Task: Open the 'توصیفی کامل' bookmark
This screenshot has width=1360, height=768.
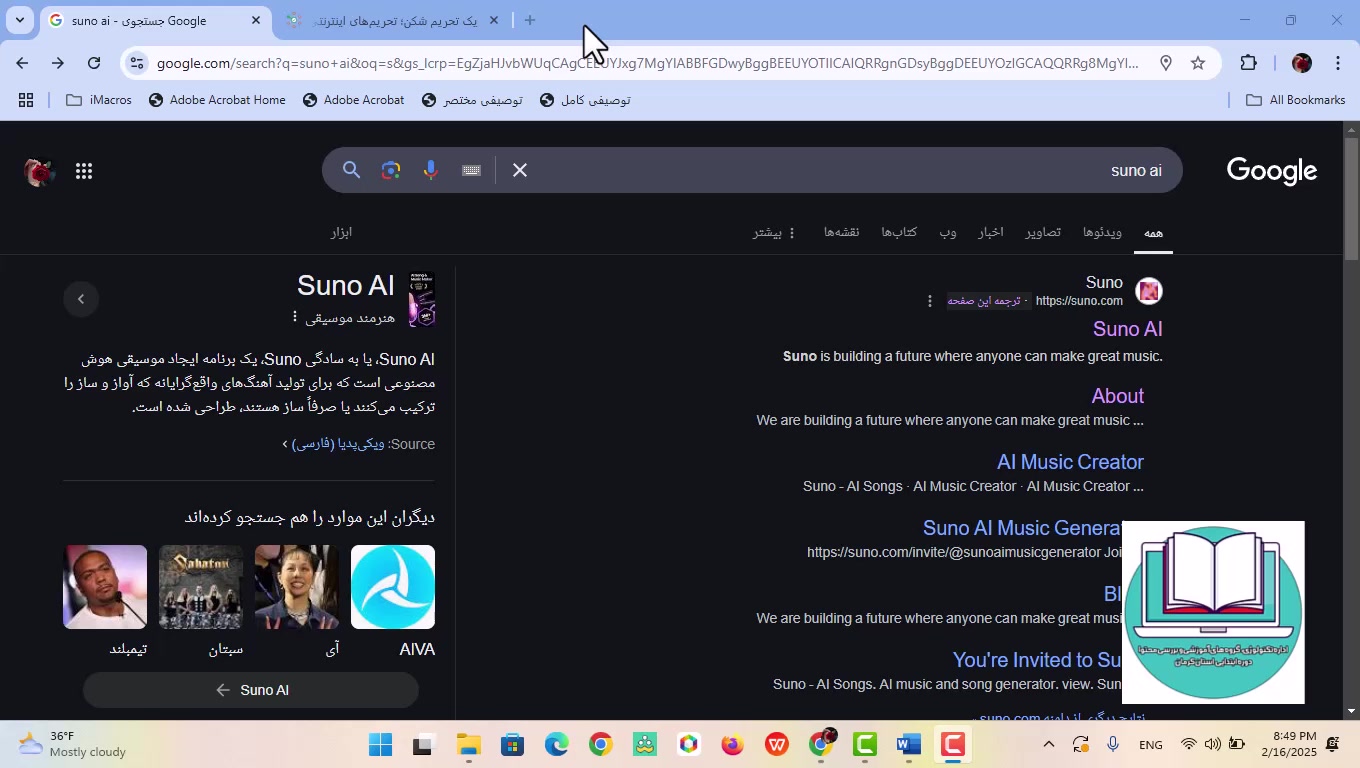Action: tap(585, 100)
